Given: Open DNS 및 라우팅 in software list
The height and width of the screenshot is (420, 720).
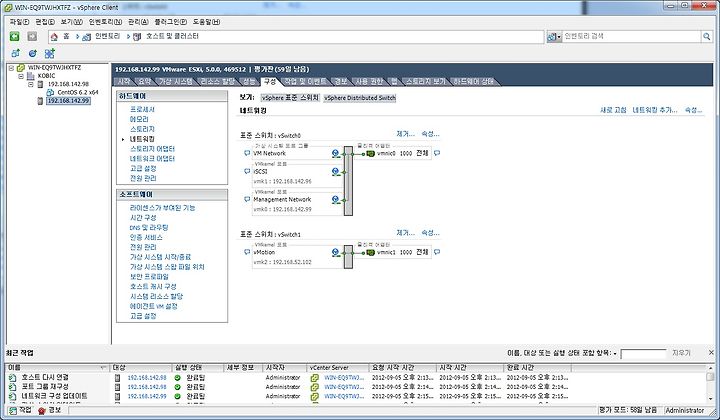Looking at the screenshot, I should point(149,227).
